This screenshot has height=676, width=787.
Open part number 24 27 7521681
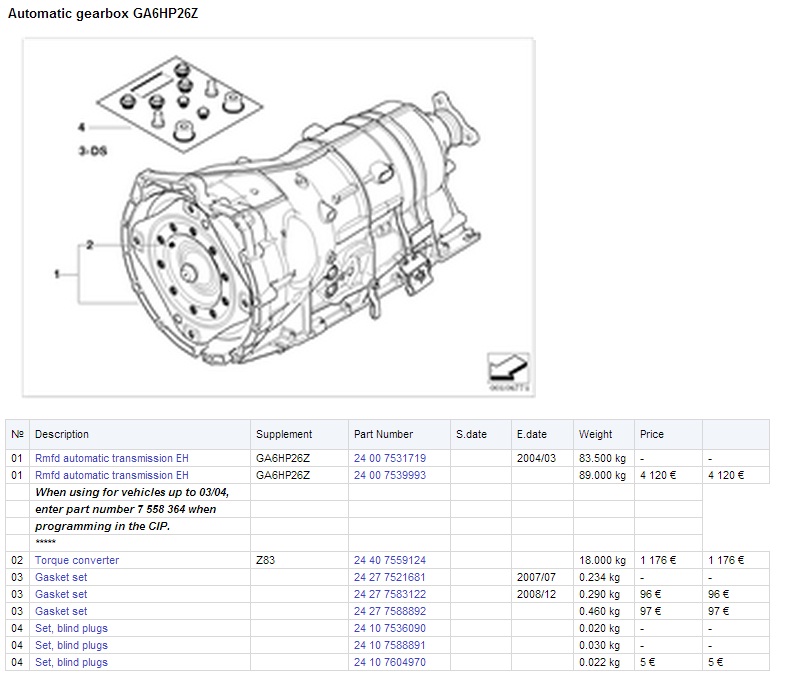[x=389, y=577]
